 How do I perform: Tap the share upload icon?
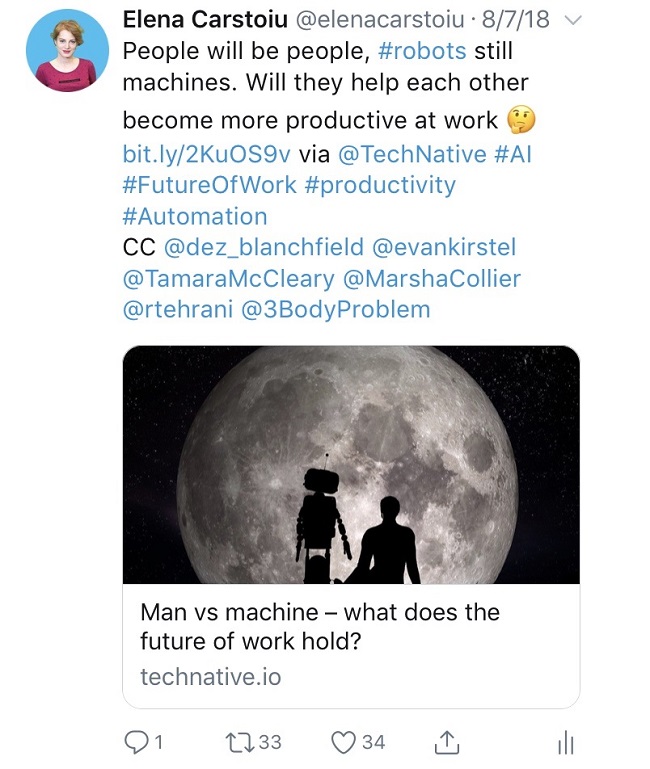(447, 741)
